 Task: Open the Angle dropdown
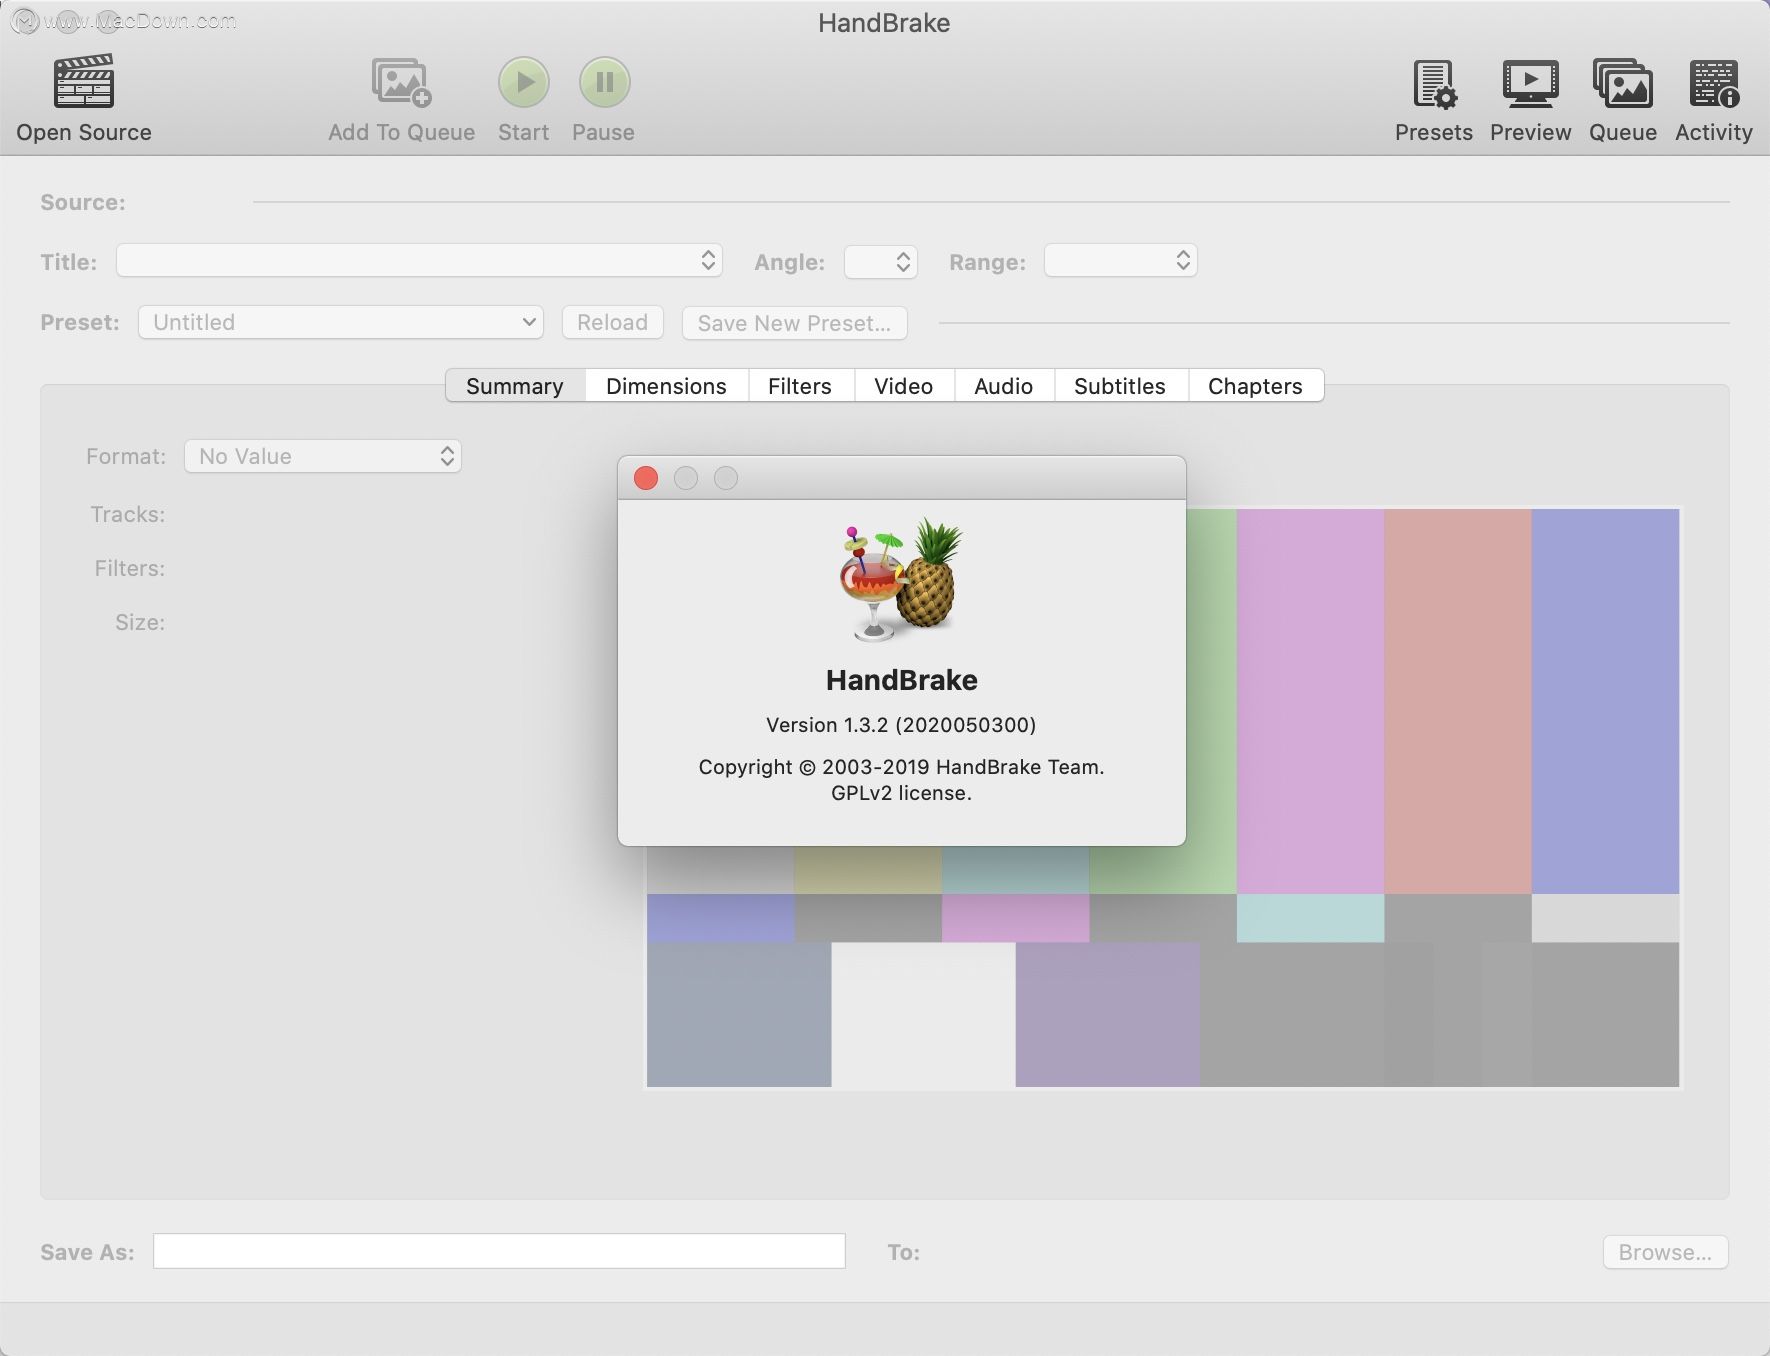point(881,261)
